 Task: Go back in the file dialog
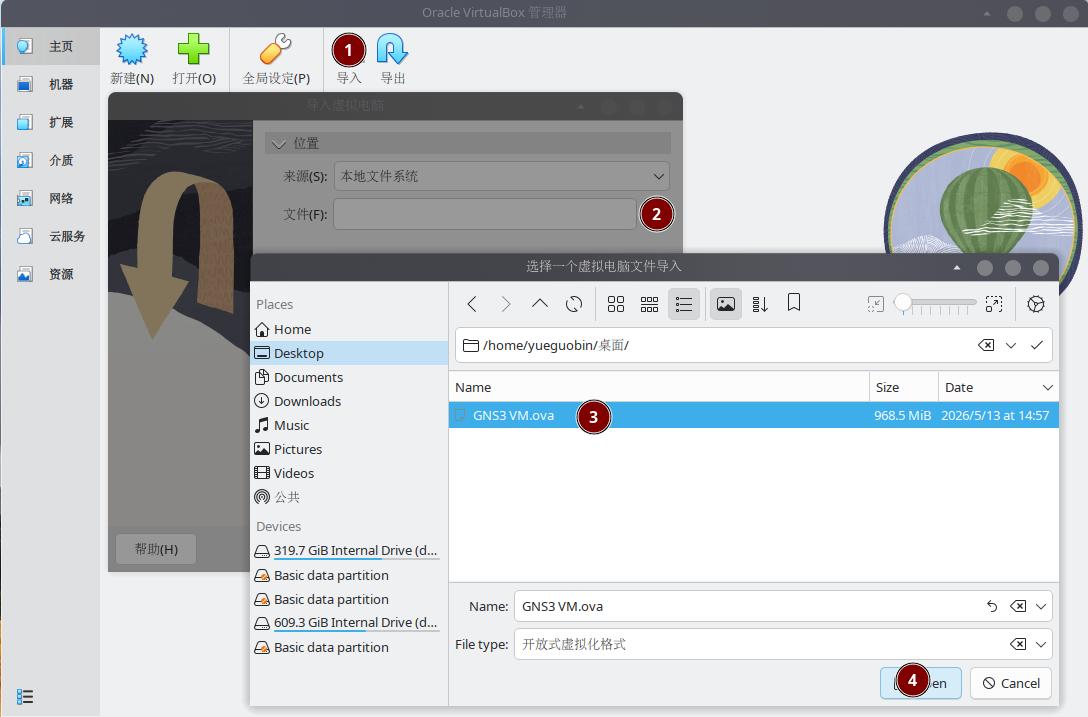(472, 304)
